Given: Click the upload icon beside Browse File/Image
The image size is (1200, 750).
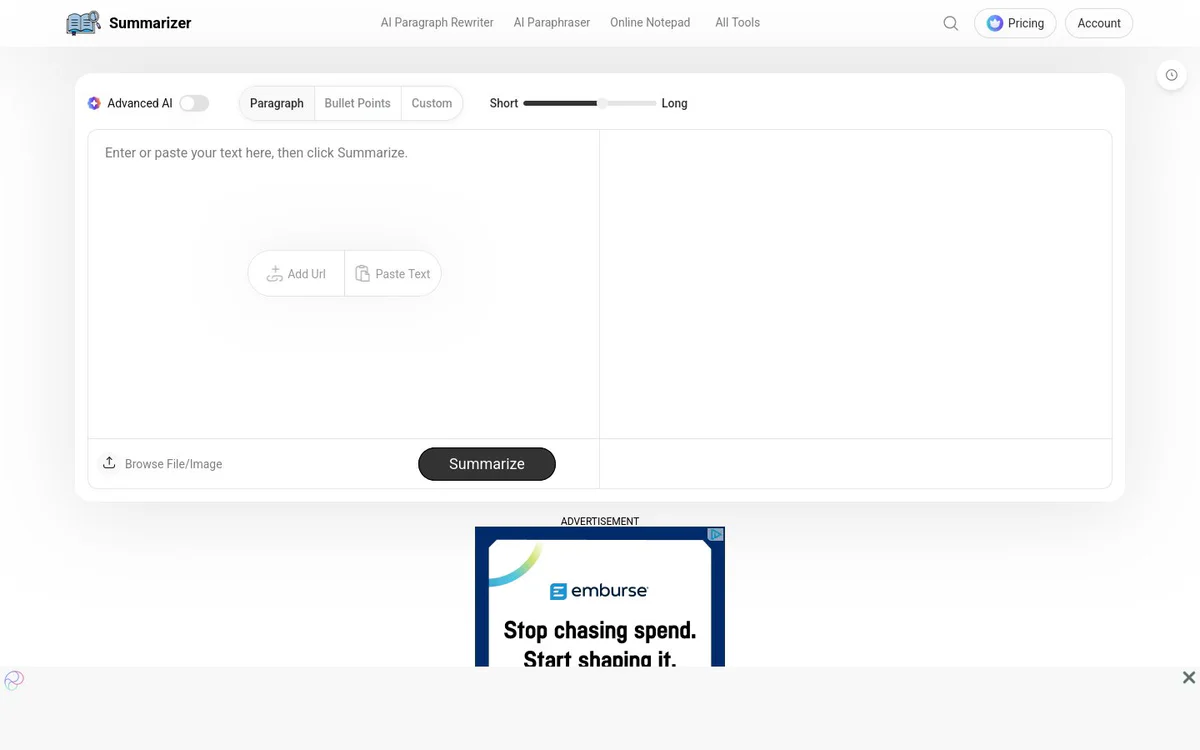Looking at the screenshot, I should point(110,463).
